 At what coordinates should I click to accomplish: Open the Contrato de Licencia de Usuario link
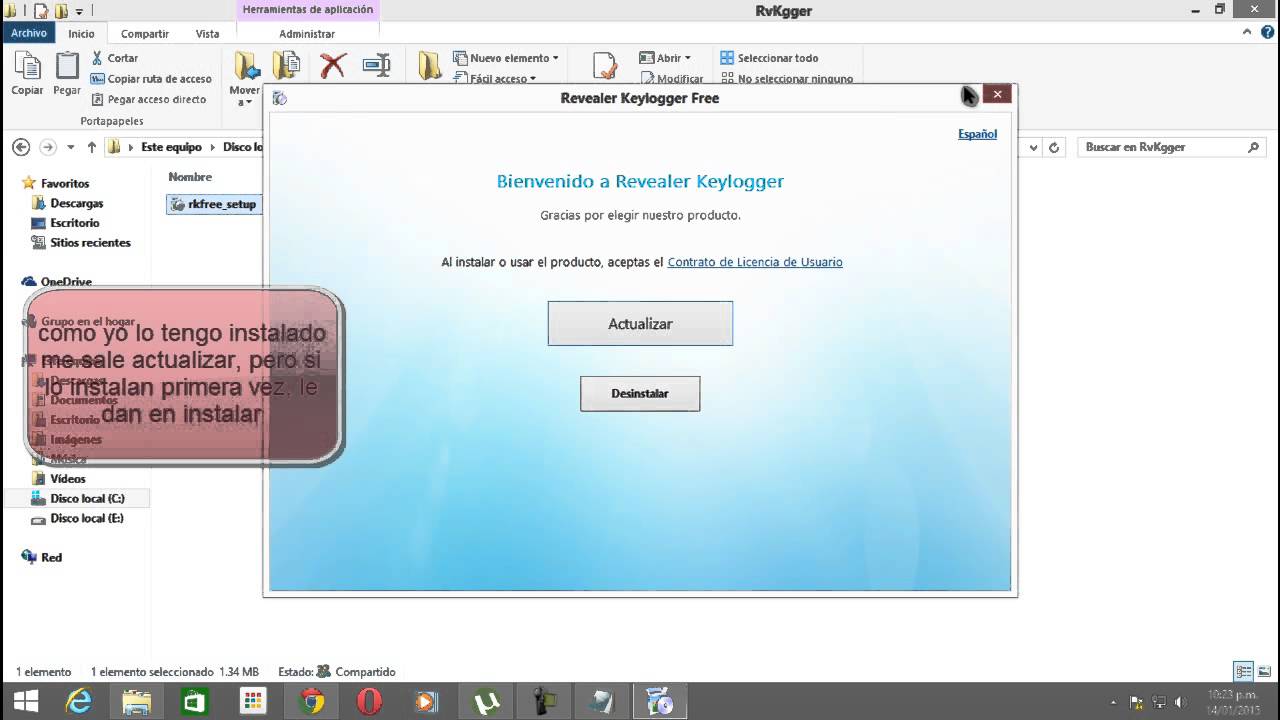click(x=755, y=262)
